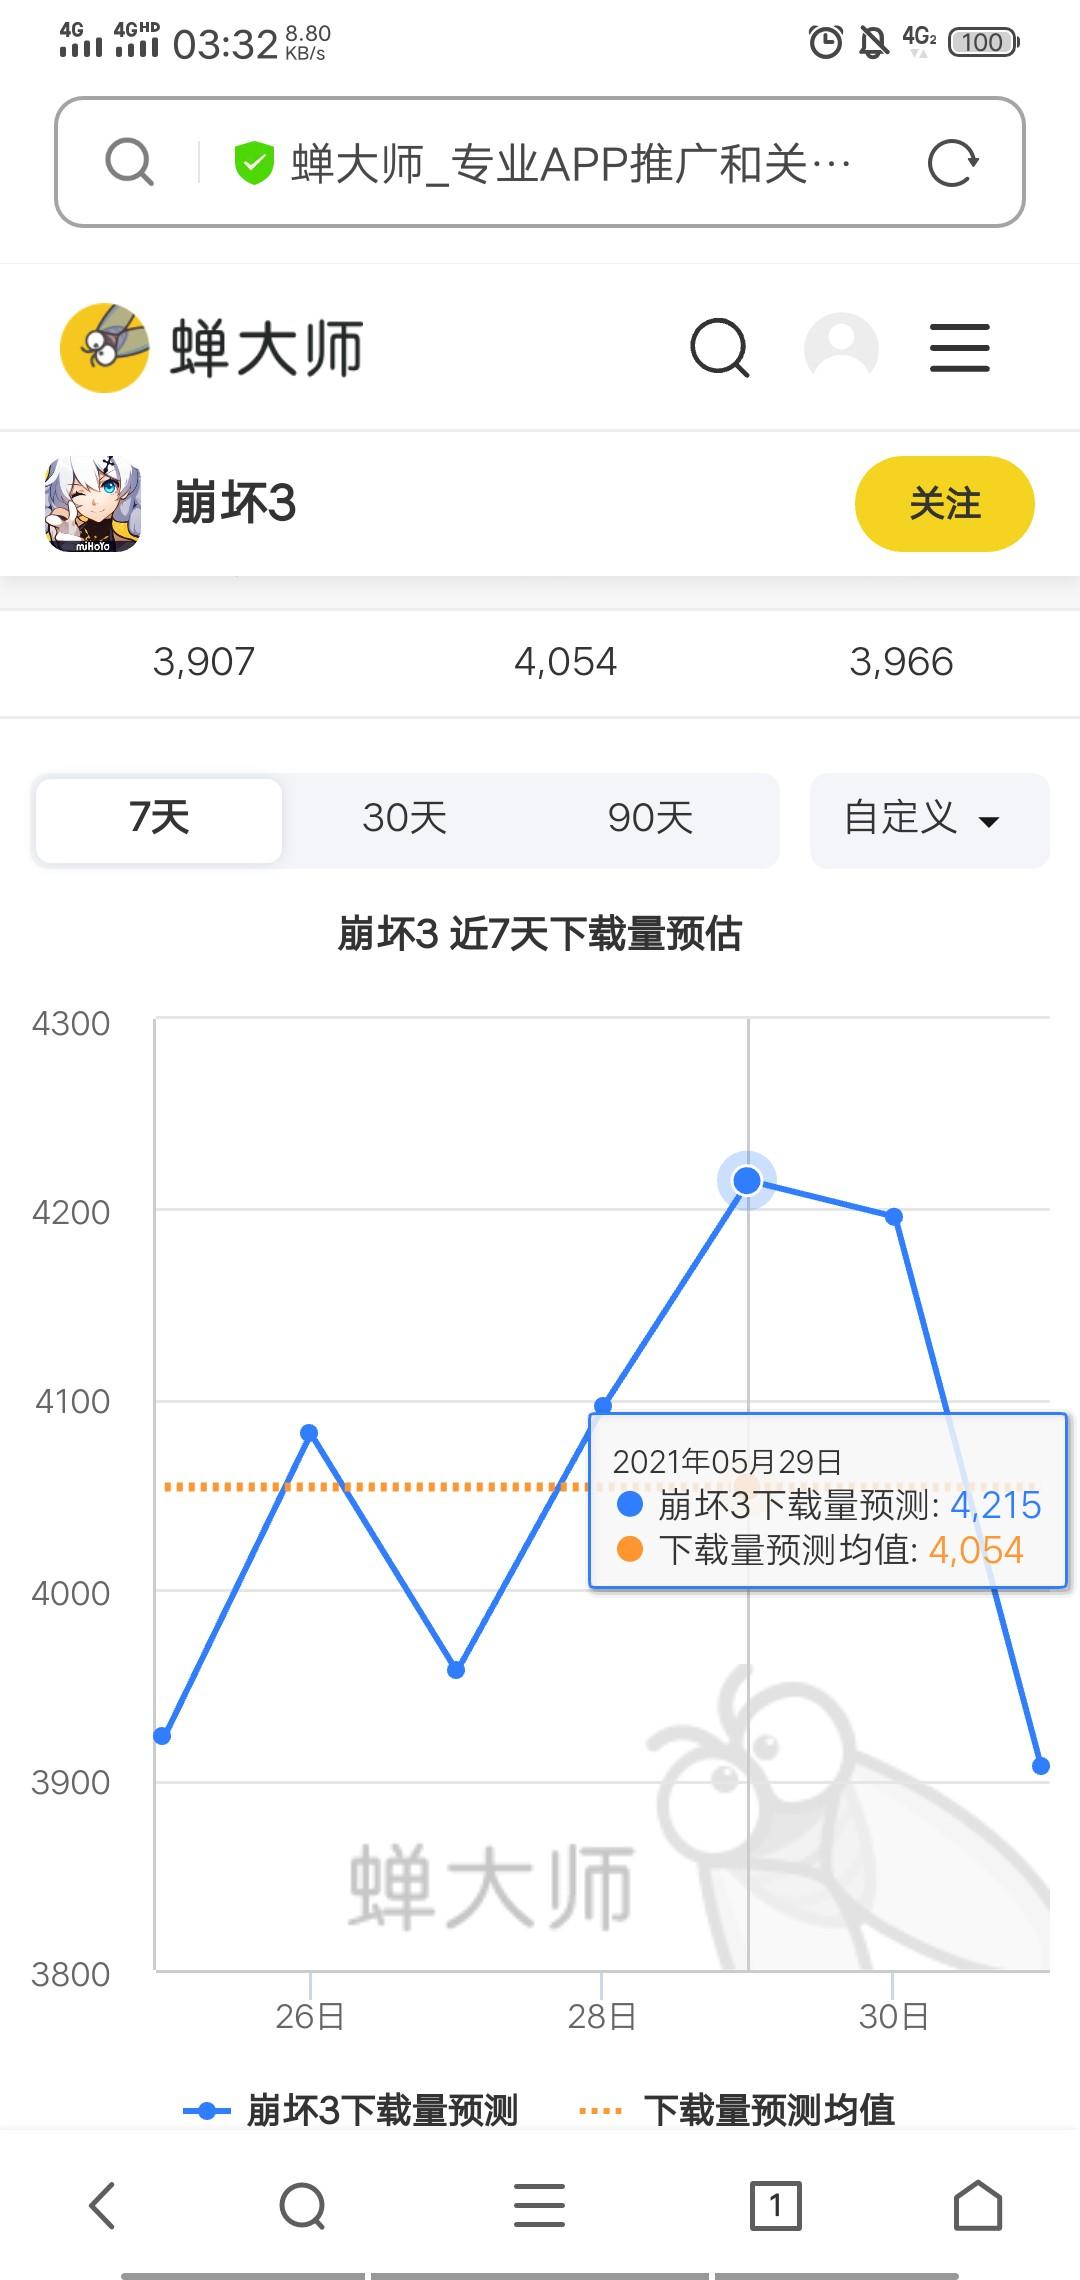Tap the battery 100 indicator

(984, 42)
